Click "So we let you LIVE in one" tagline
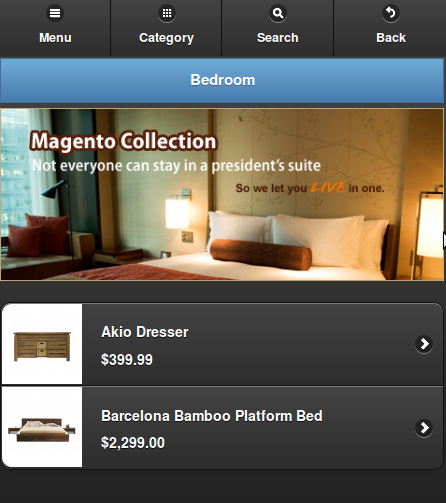The width and height of the screenshot is (446, 503). point(310,188)
